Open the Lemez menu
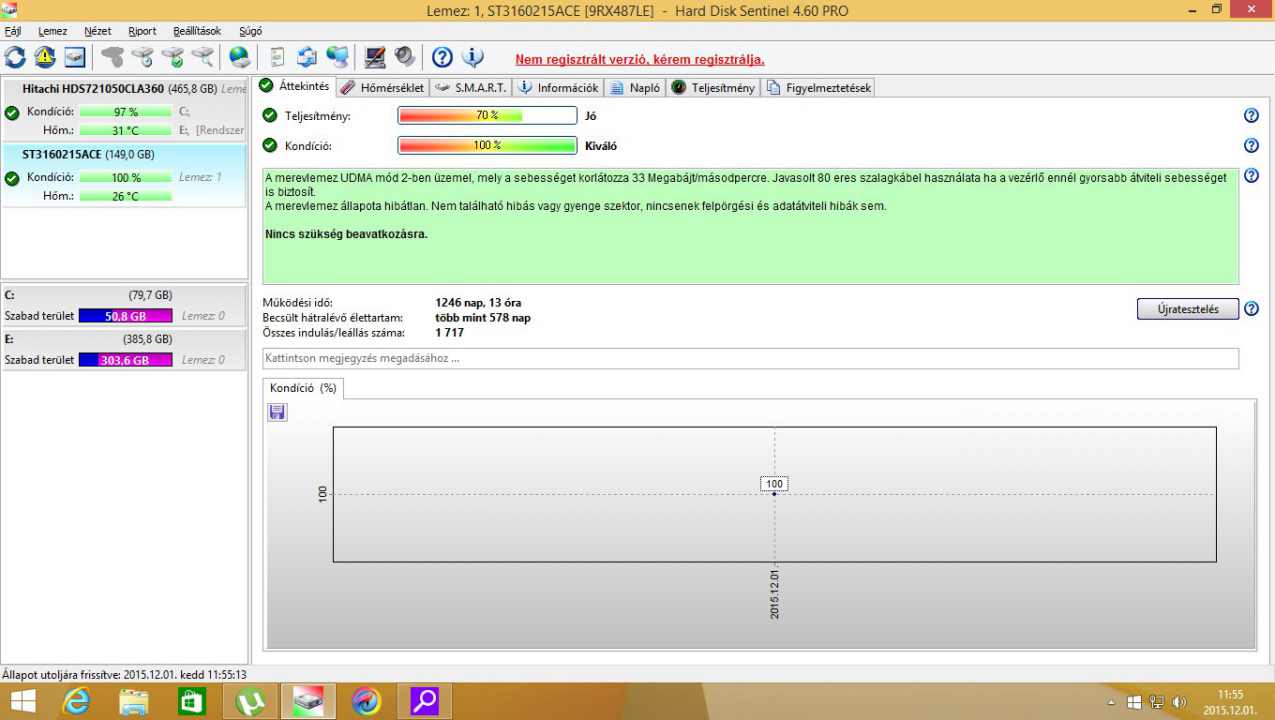The width and height of the screenshot is (1275, 720). click(x=52, y=31)
